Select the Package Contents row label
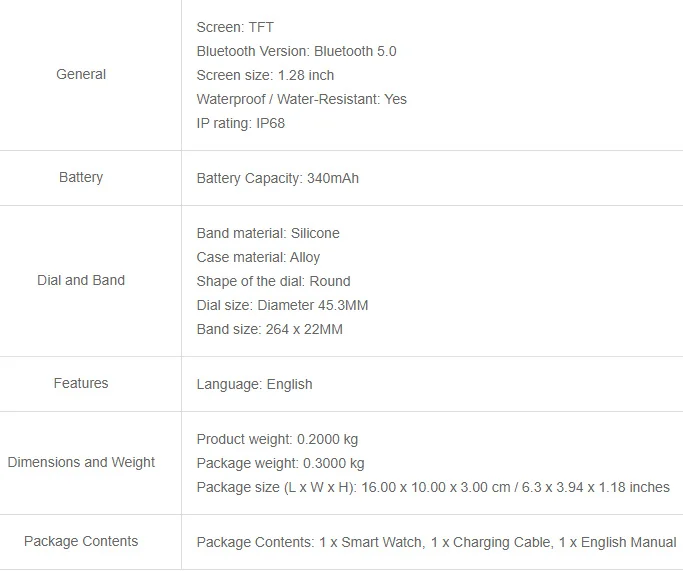The height and width of the screenshot is (571, 683). coord(81,541)
